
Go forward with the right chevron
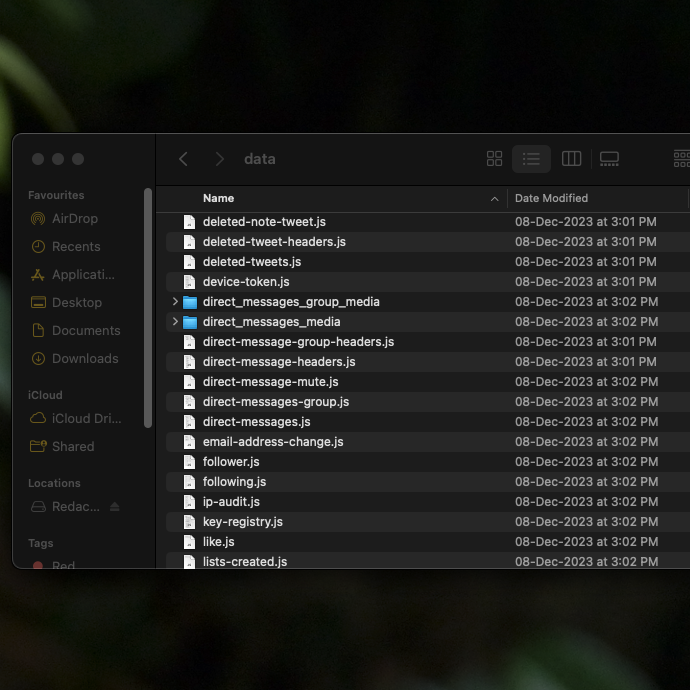coord(219,159)
